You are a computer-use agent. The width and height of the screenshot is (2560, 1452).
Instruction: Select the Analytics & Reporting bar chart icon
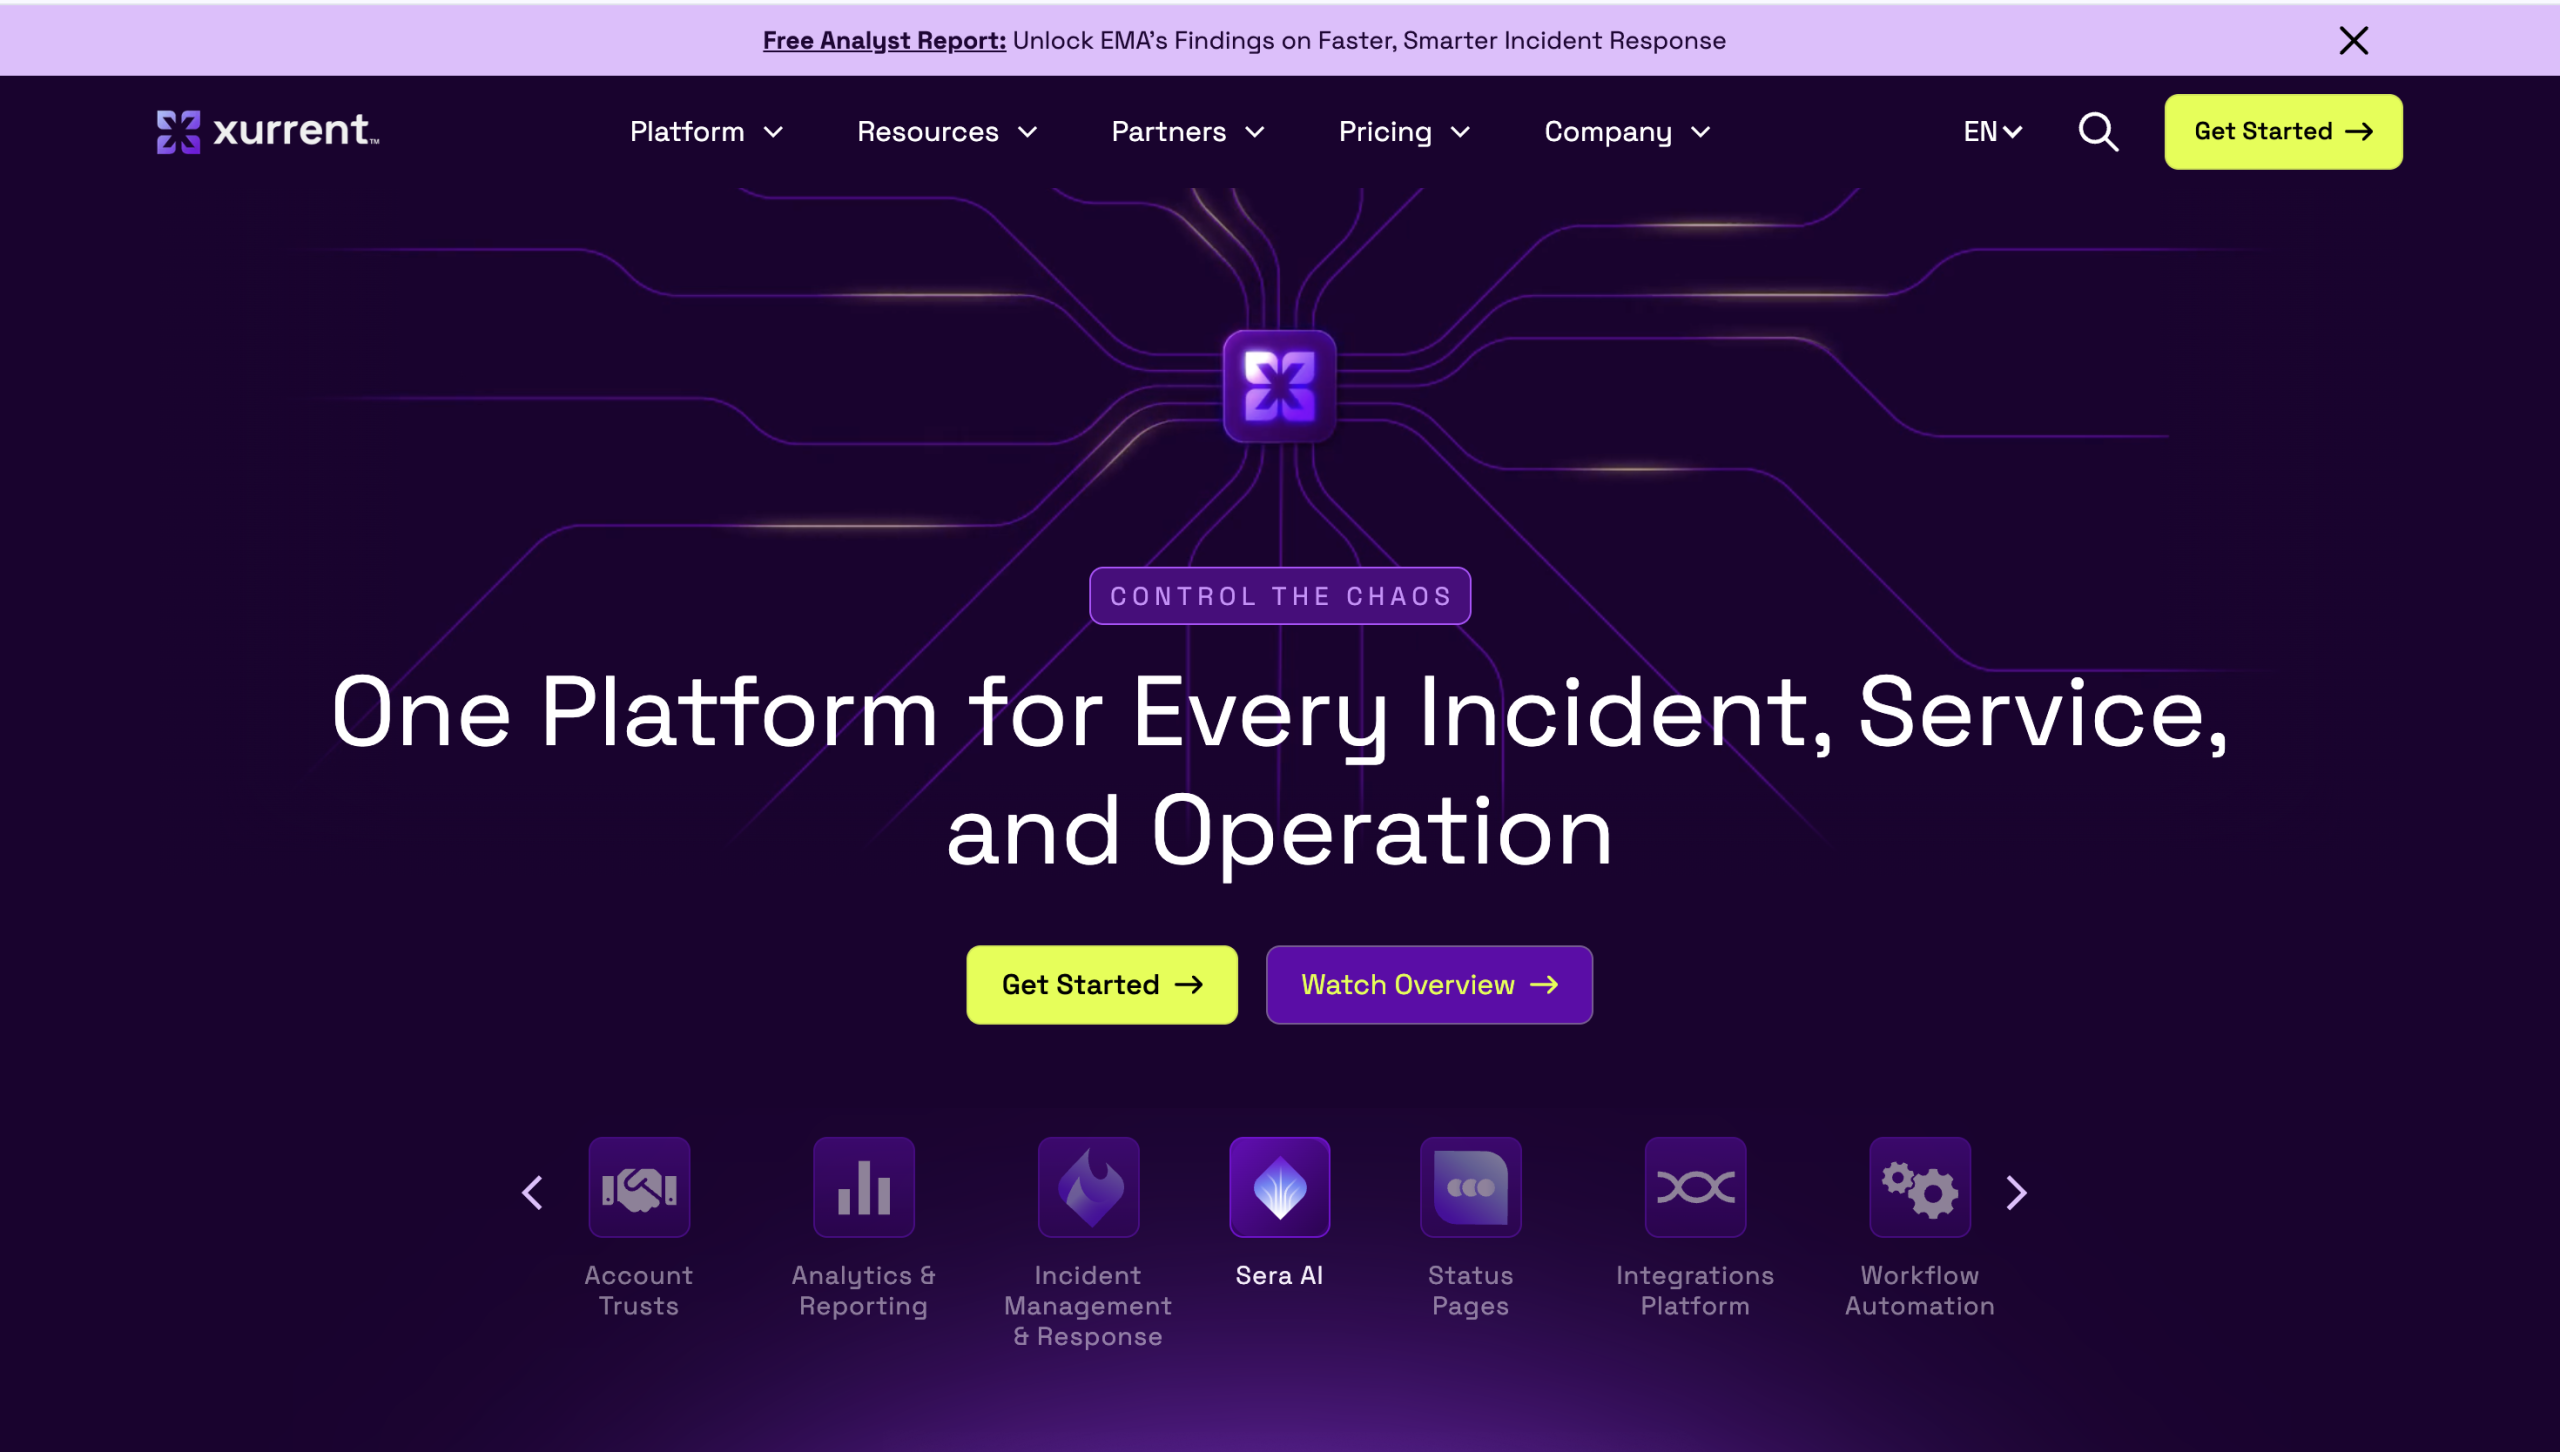click(863, 1187)
